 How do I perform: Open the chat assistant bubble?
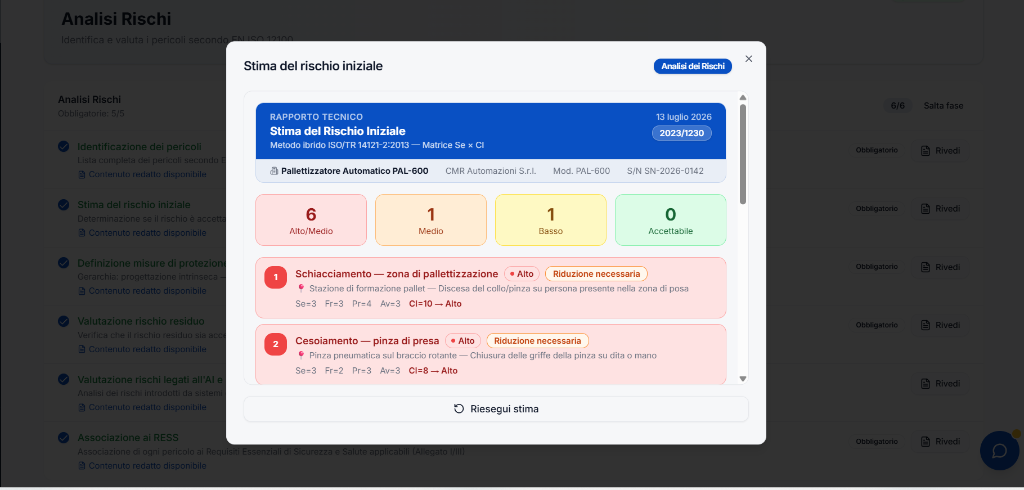[x=1000, y=451]
